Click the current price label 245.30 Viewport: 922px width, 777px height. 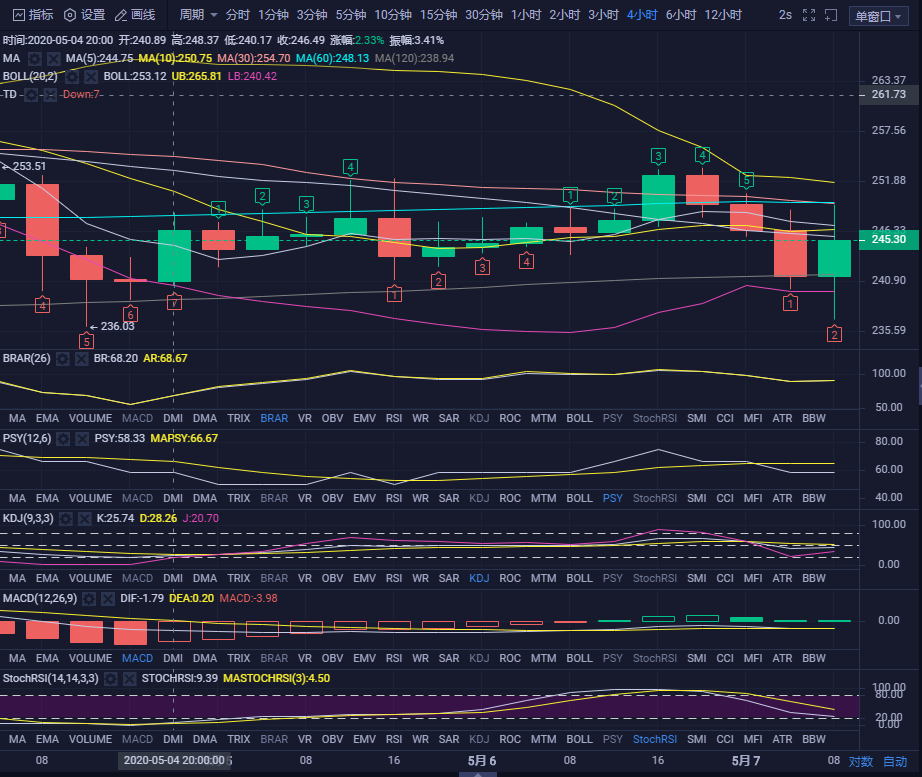[888, 239]
